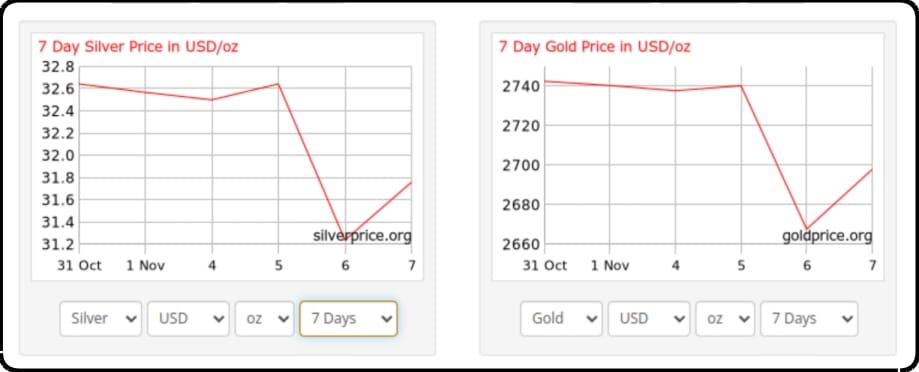This screenshot has width=919, height=372.
Task: Click the 2740 axis label on gold chart
Action: pyautogui.click(x=520, y=86)
